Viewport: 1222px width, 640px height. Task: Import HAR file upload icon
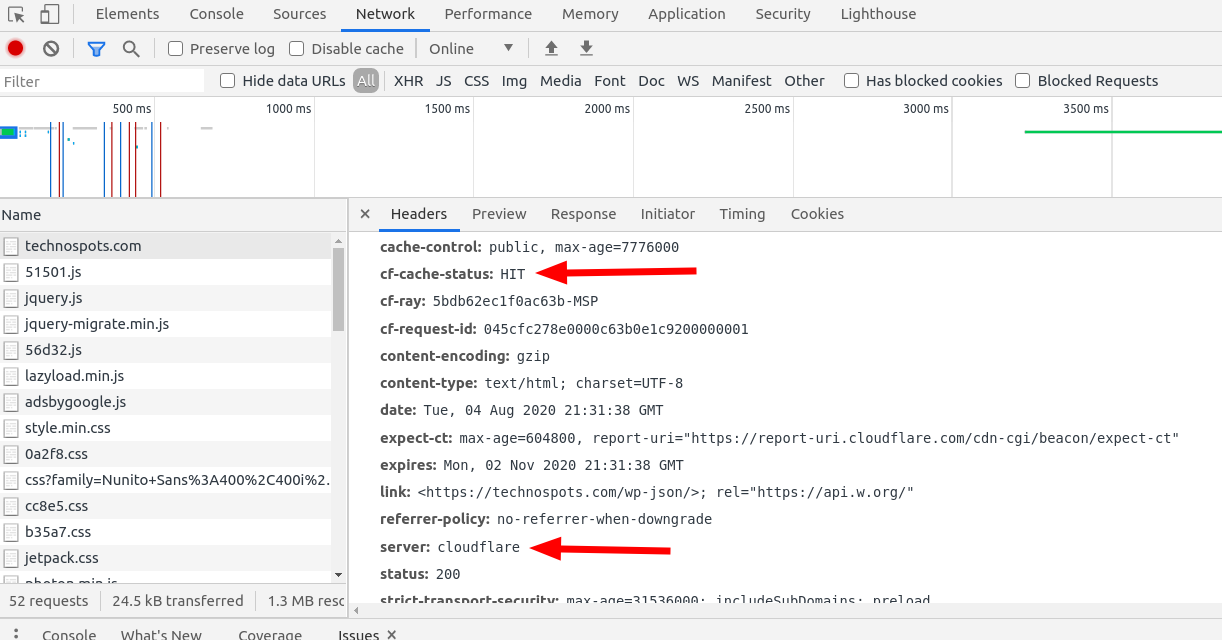[551, 48]
